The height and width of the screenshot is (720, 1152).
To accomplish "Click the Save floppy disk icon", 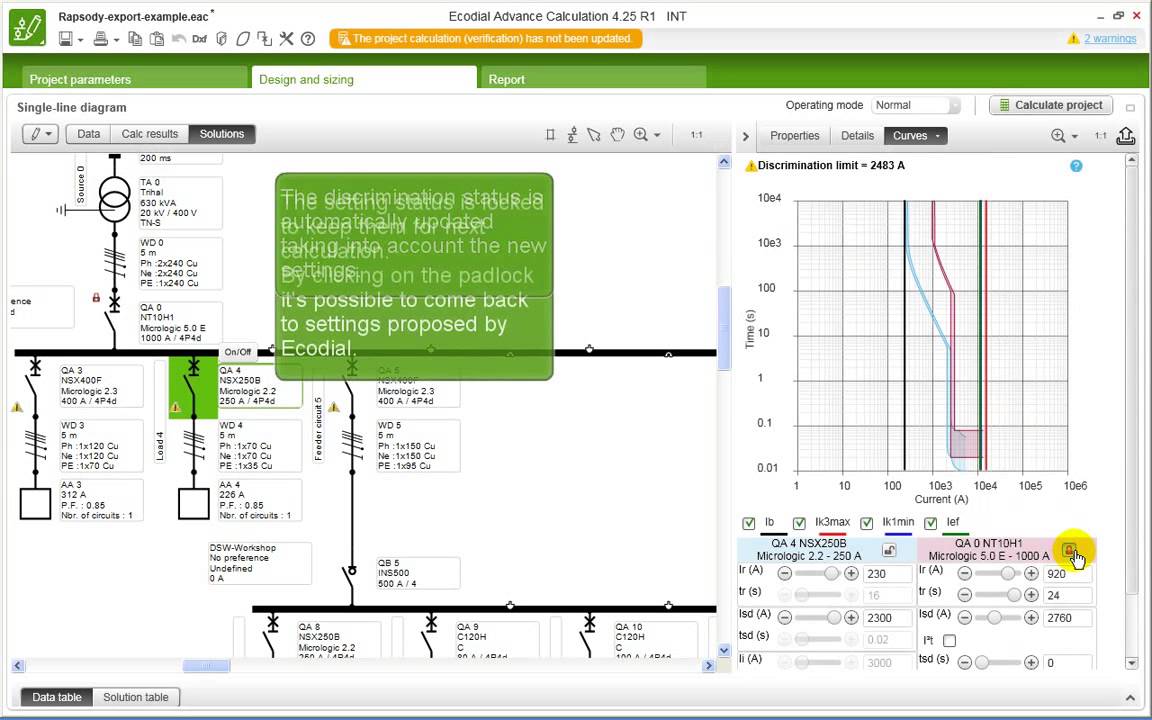I will 65,39.
